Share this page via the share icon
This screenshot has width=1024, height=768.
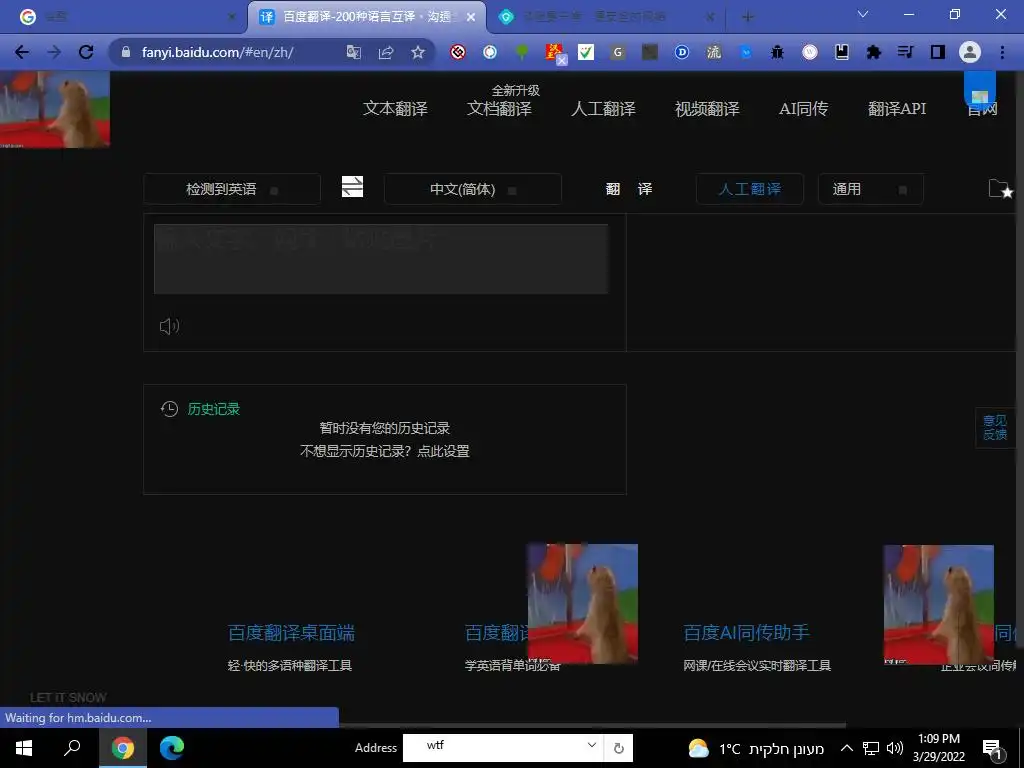(x=386, y=52)
